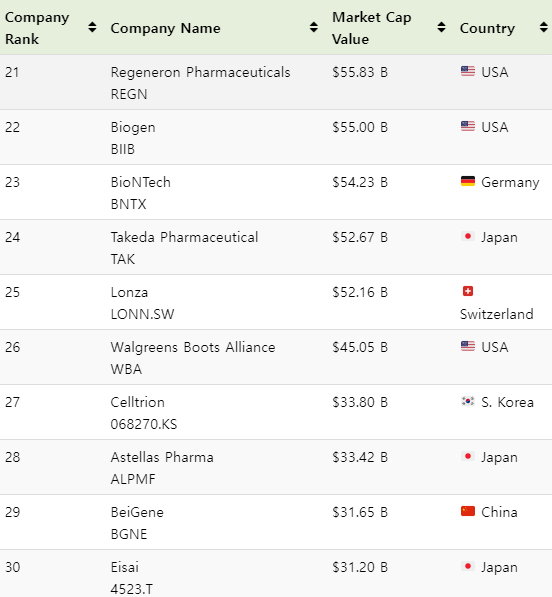Image resolution: width=552 pixels, height=597 pixels.
Task: Click the China flag icon
Action: [x=467, y=511]
